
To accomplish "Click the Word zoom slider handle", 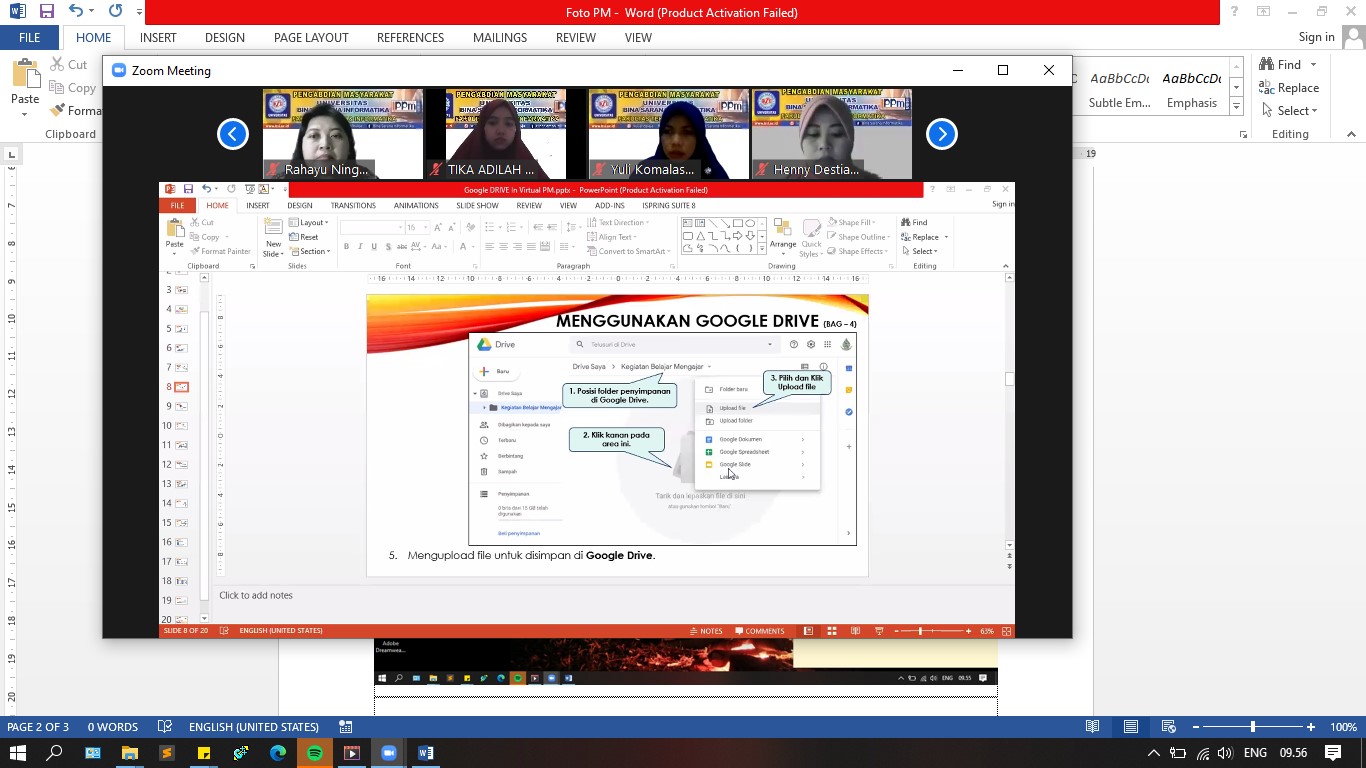I will click(x=1253, y=727).
